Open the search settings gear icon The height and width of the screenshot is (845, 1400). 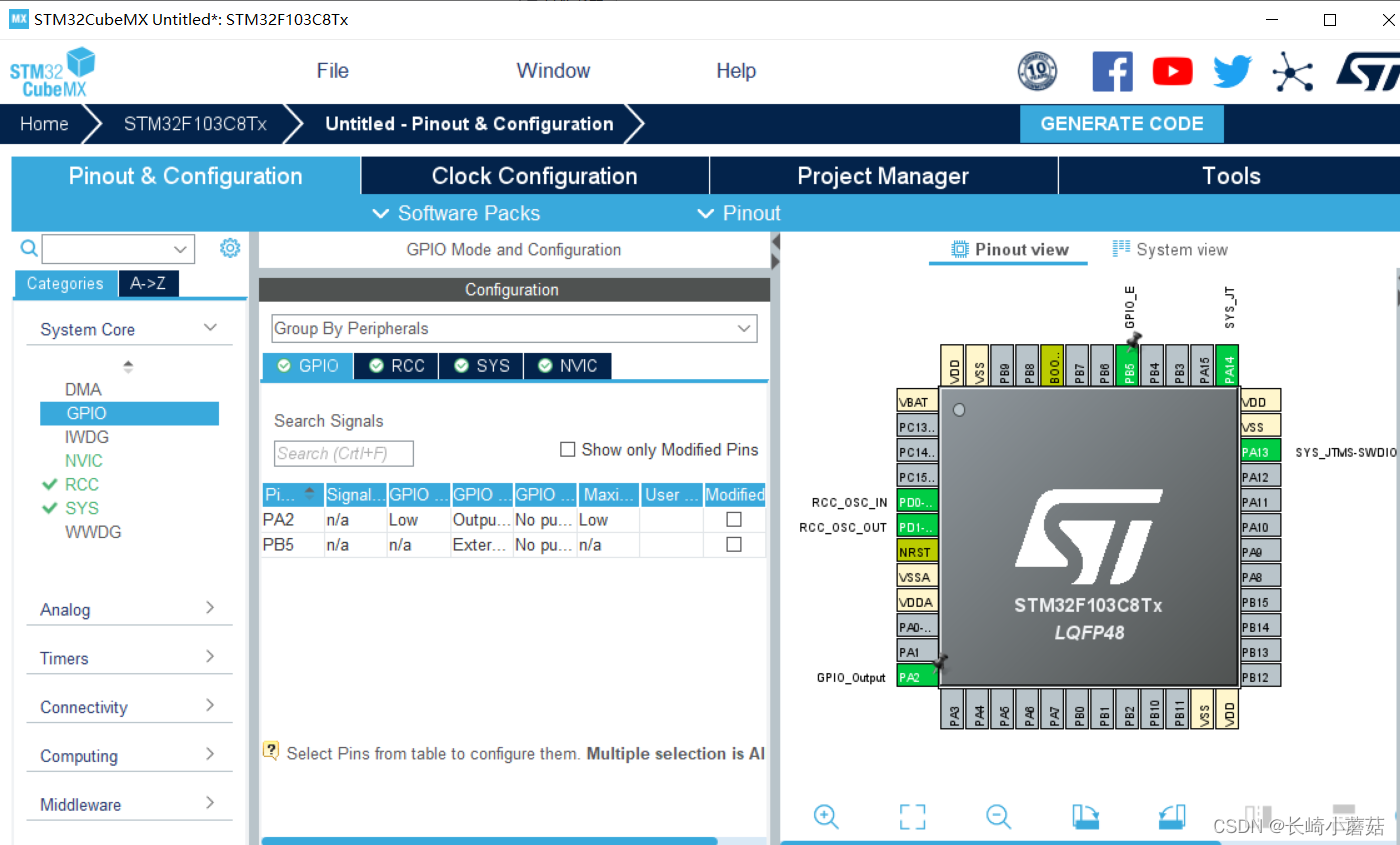(230, 248)
